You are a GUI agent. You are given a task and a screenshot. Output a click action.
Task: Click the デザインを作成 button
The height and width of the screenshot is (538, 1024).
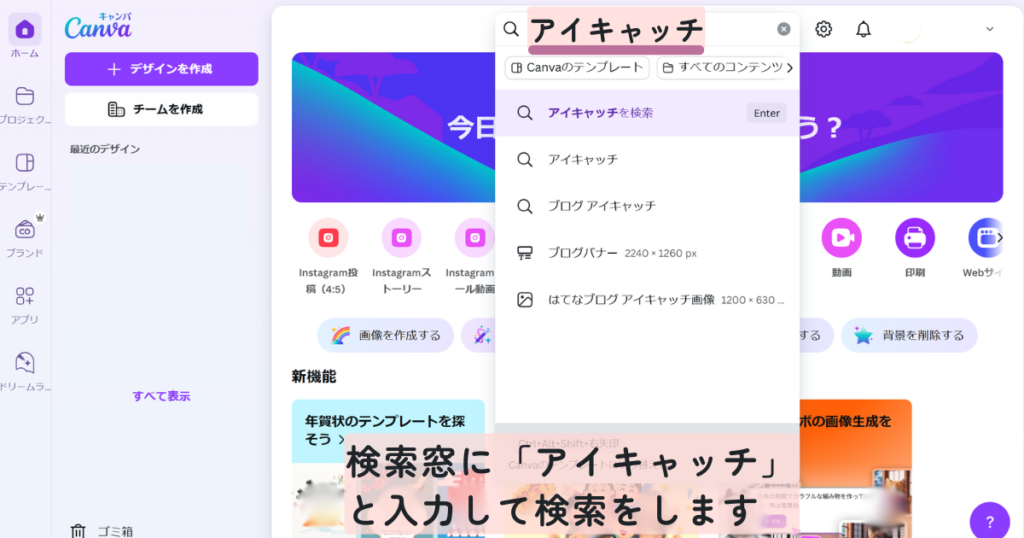click(x=161, y=69)
